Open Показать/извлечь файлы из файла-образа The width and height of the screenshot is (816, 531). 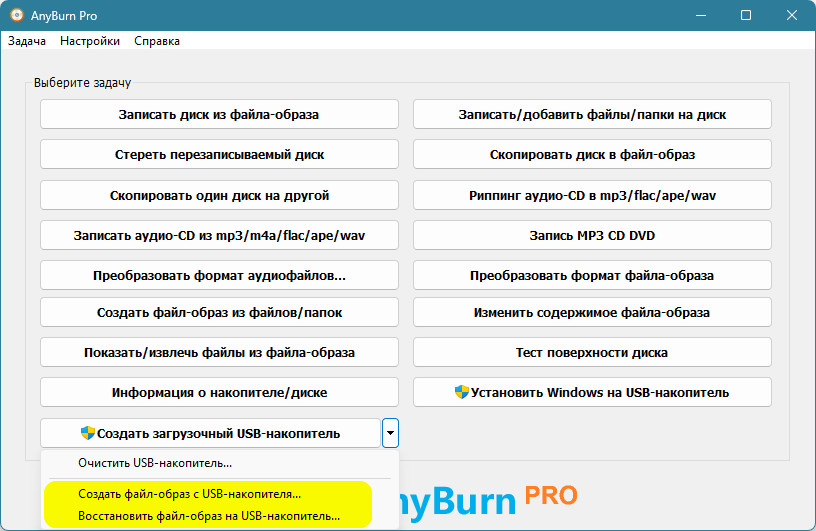tap(219, 352)
